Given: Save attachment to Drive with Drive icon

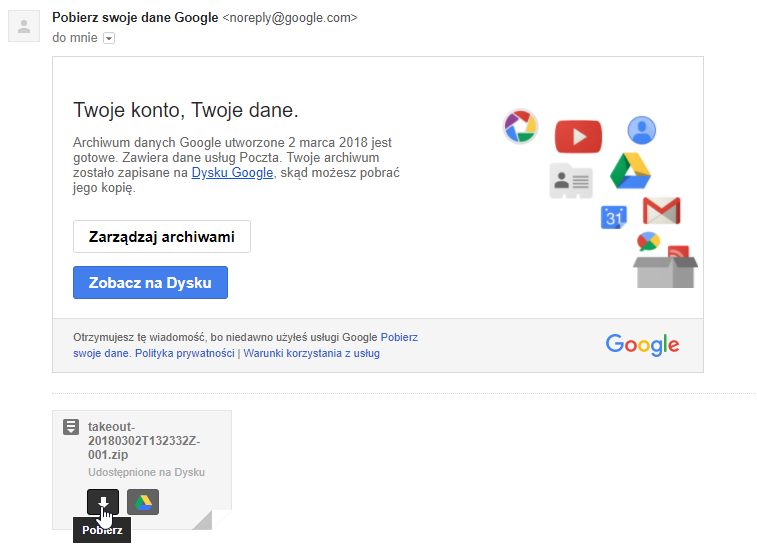Looking at the screenshot, I should click(x=143, y=502).
